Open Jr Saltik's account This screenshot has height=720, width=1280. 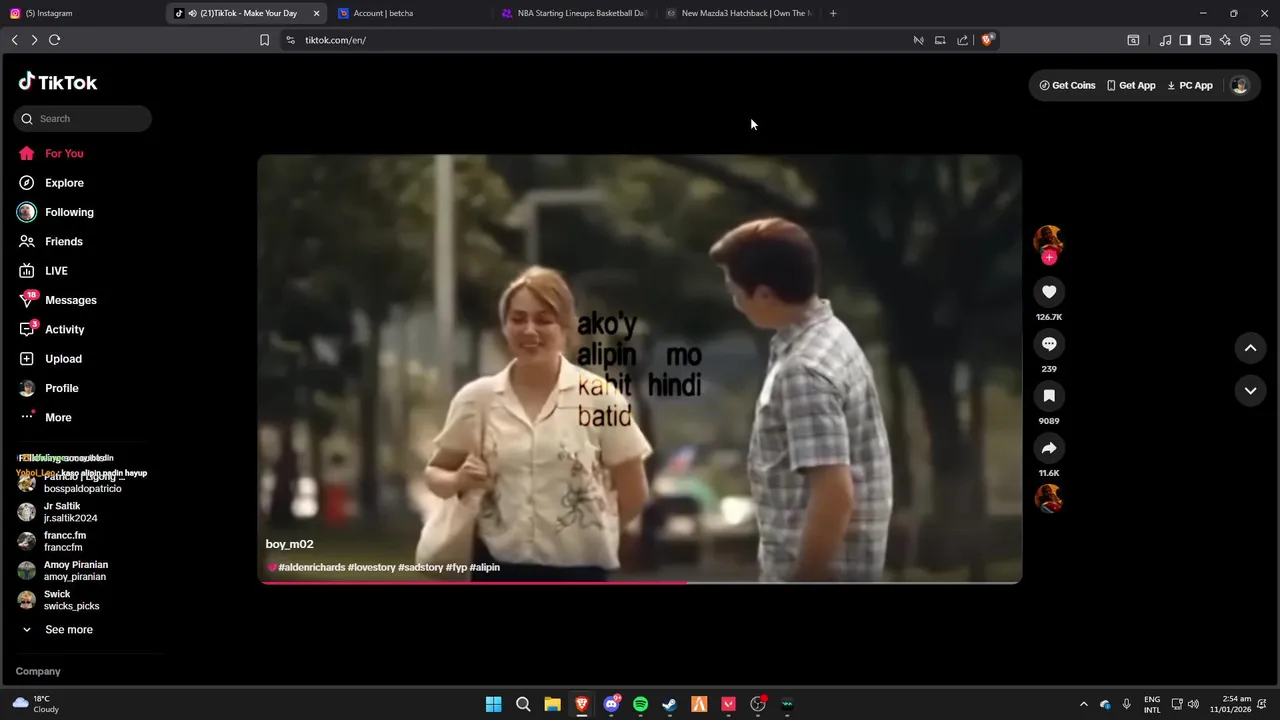click(70, 512)
